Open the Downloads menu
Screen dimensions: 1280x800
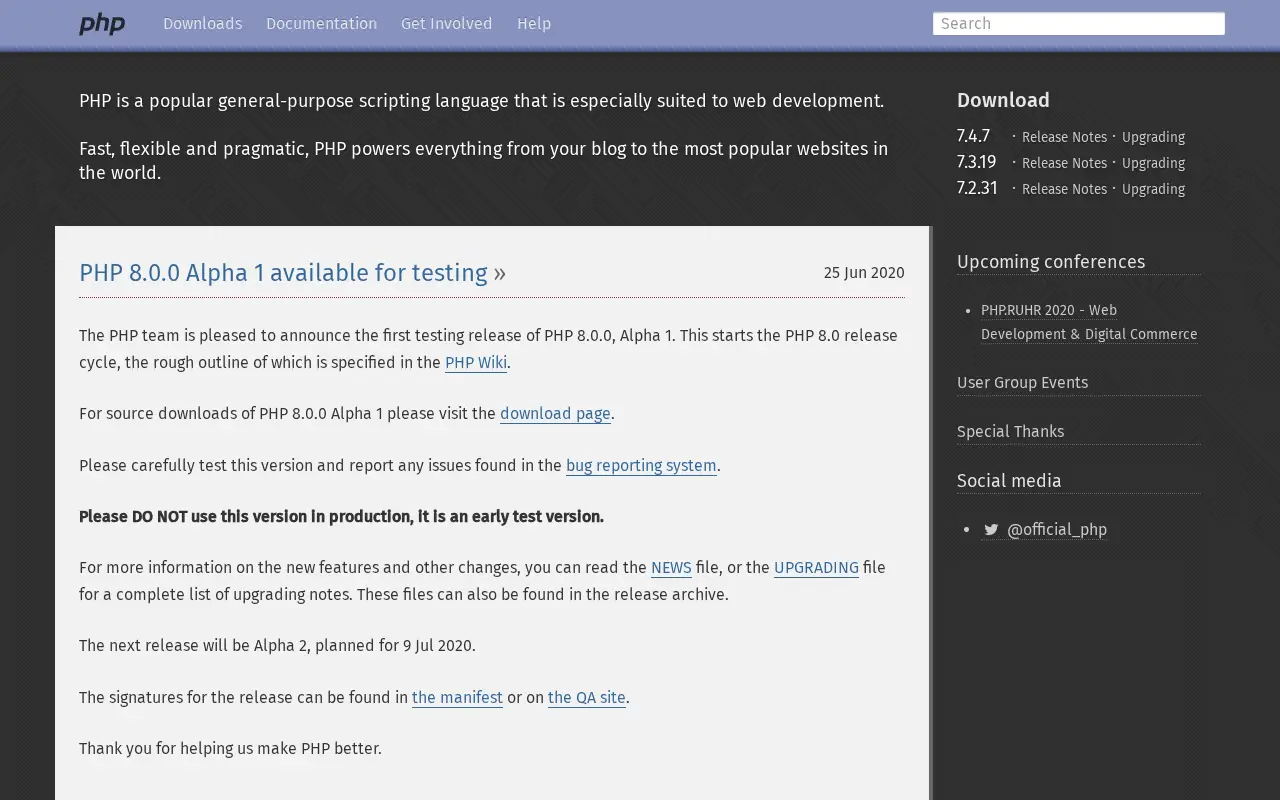click(202, 24)
